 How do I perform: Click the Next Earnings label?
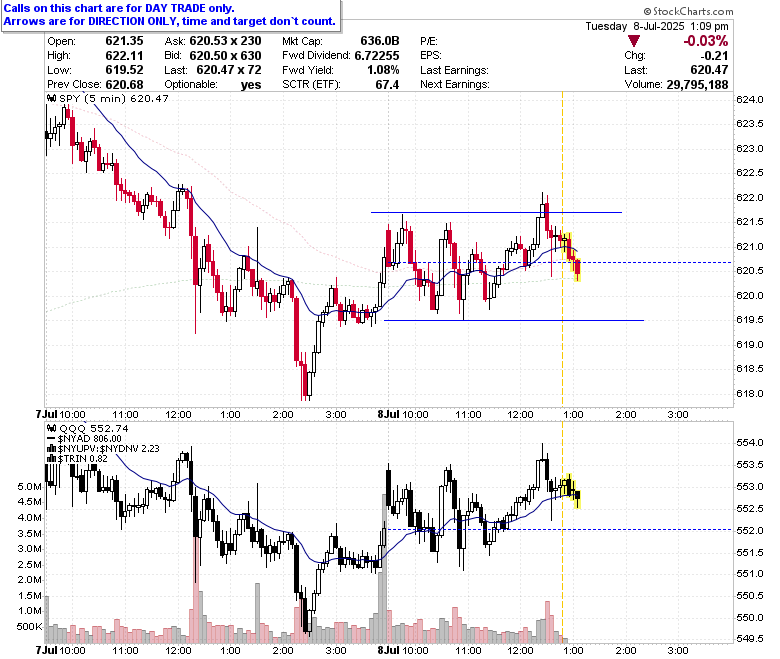point(455,85)
